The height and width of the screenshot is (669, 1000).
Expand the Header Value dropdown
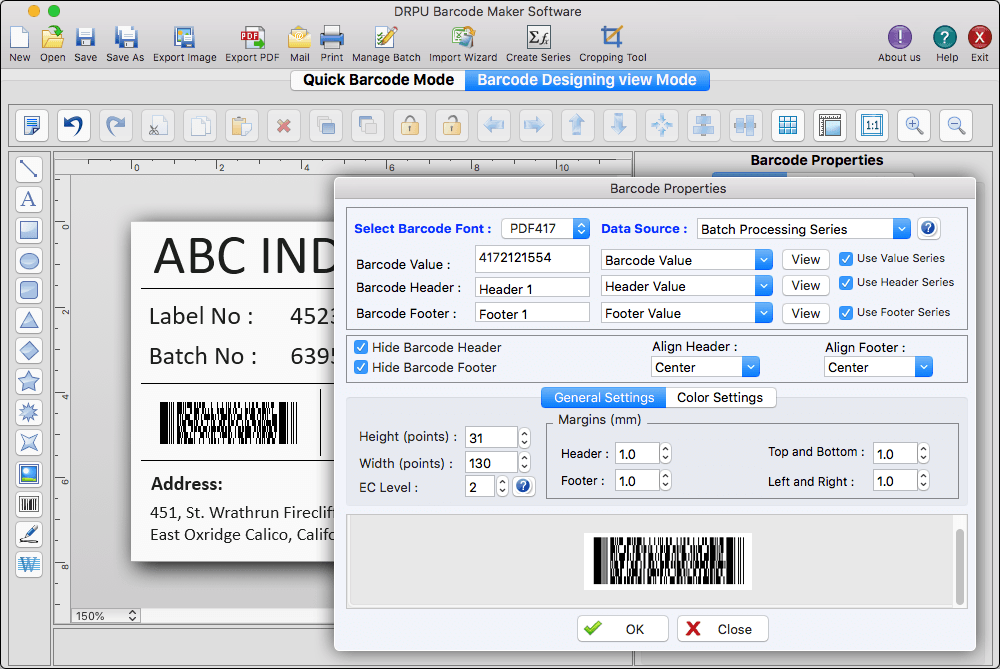tap(686, 286)
